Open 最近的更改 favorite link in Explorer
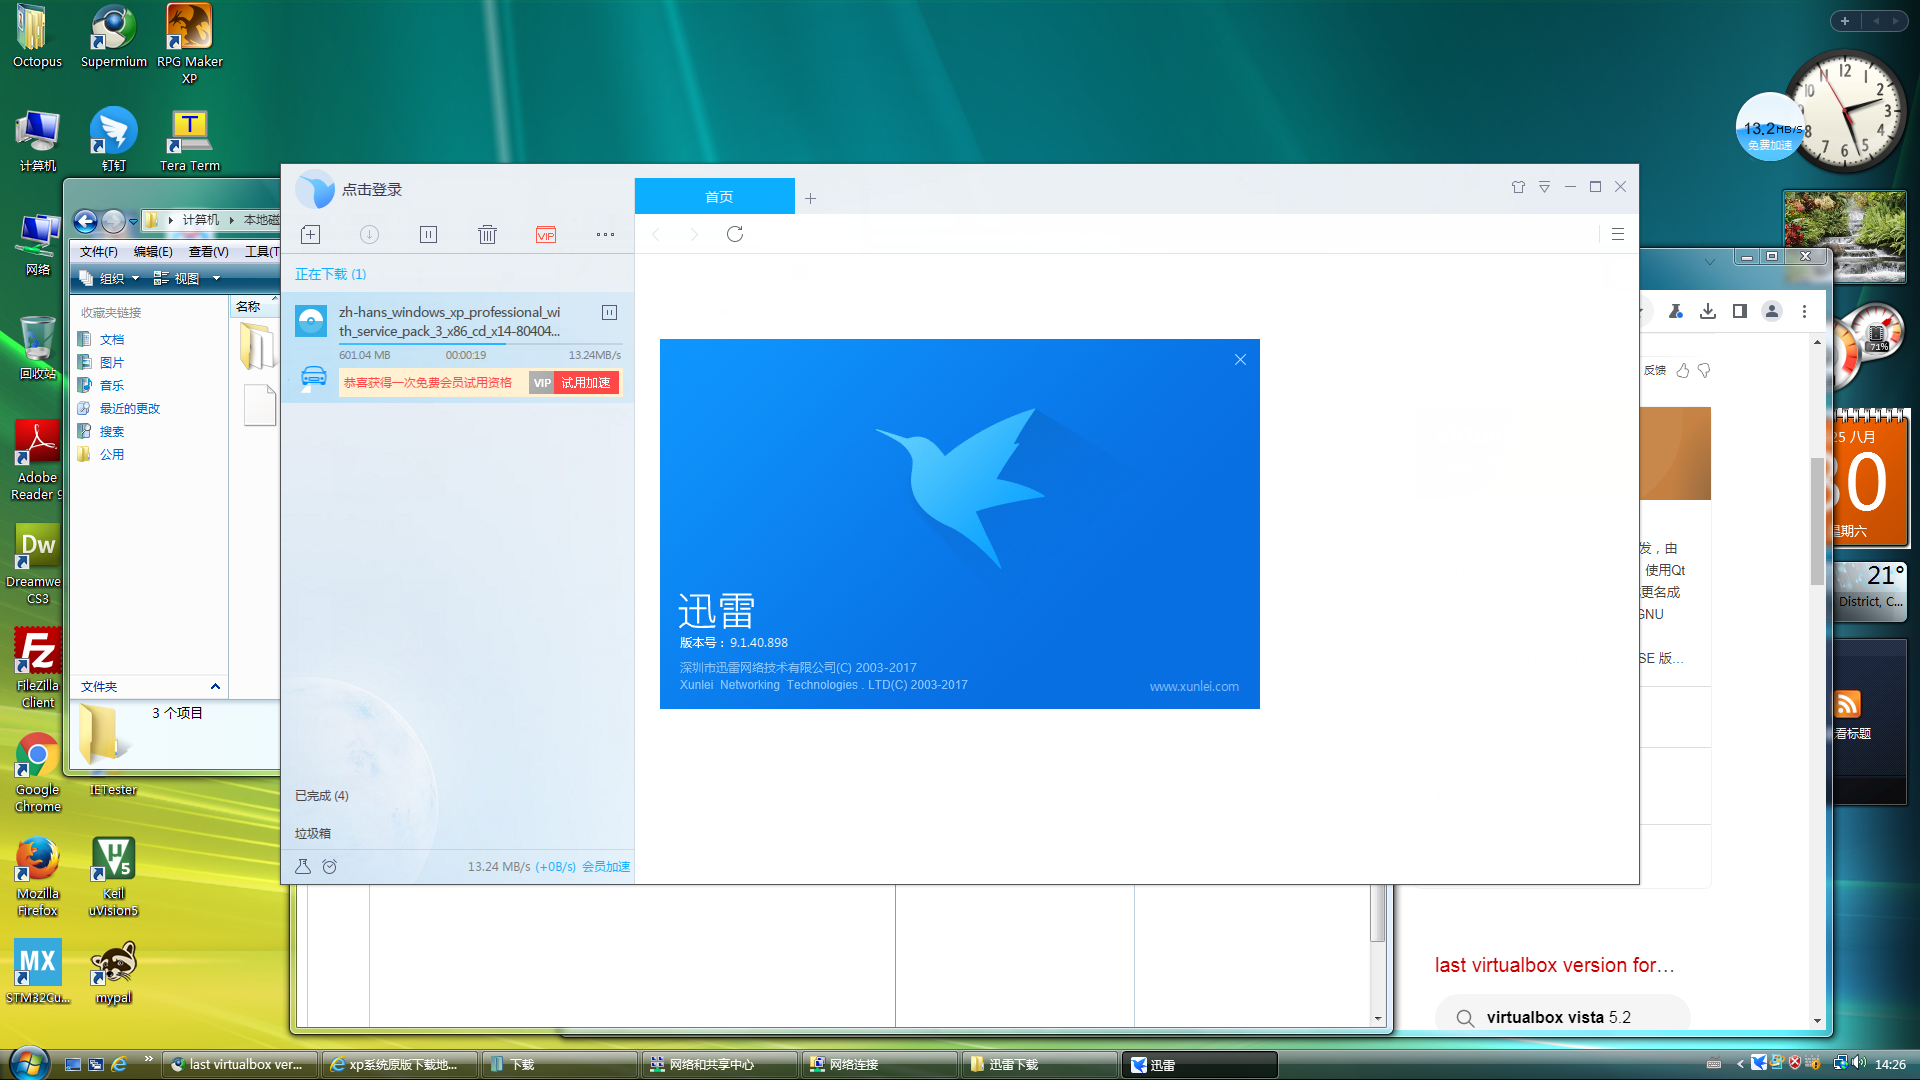The width and height of the screenshot is (1920, 1080). [129, 408]
